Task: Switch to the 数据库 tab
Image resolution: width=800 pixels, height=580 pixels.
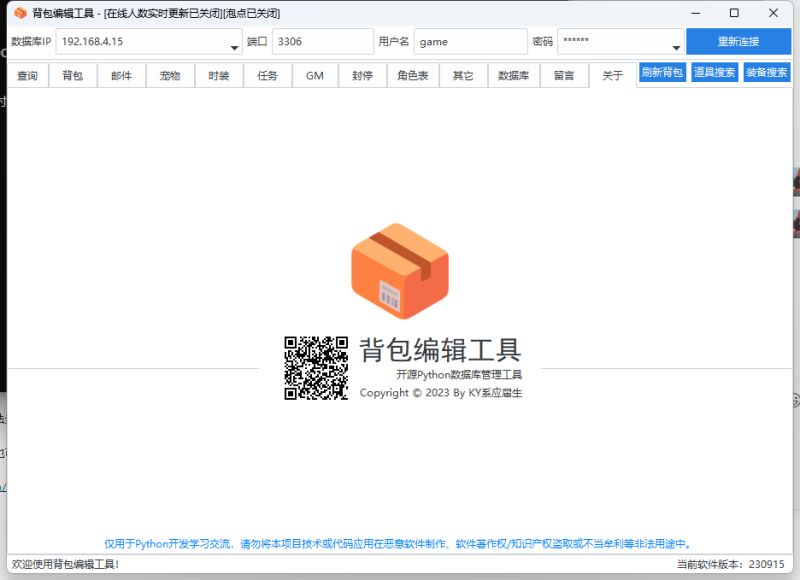Action: click(513, 74)
